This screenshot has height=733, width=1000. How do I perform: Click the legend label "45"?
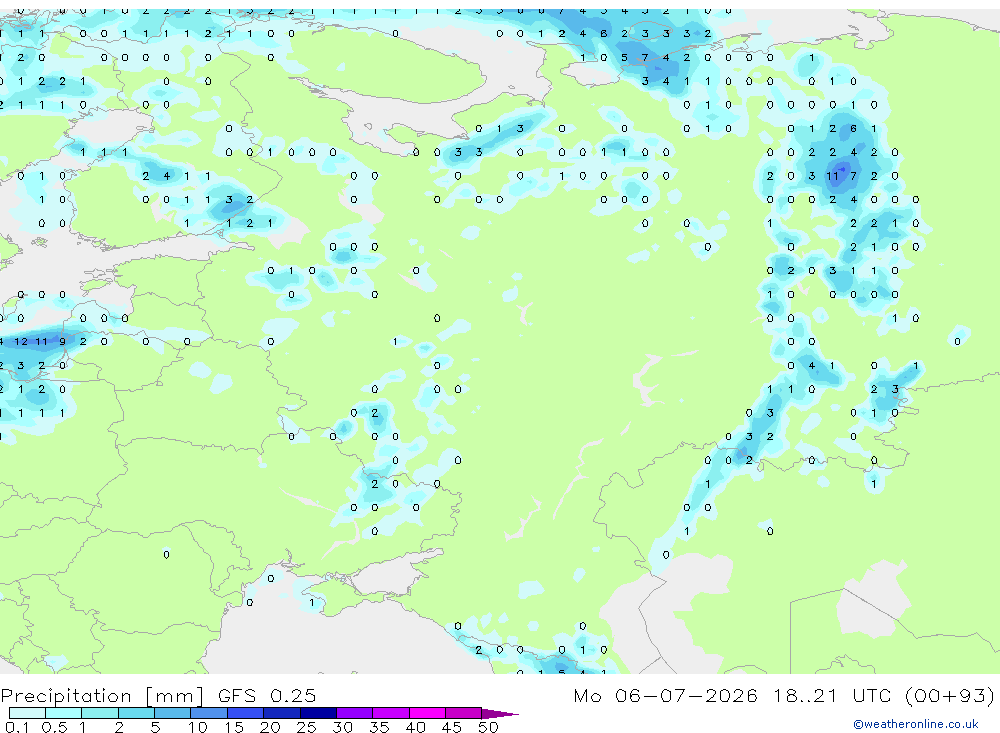coord(452,727)
